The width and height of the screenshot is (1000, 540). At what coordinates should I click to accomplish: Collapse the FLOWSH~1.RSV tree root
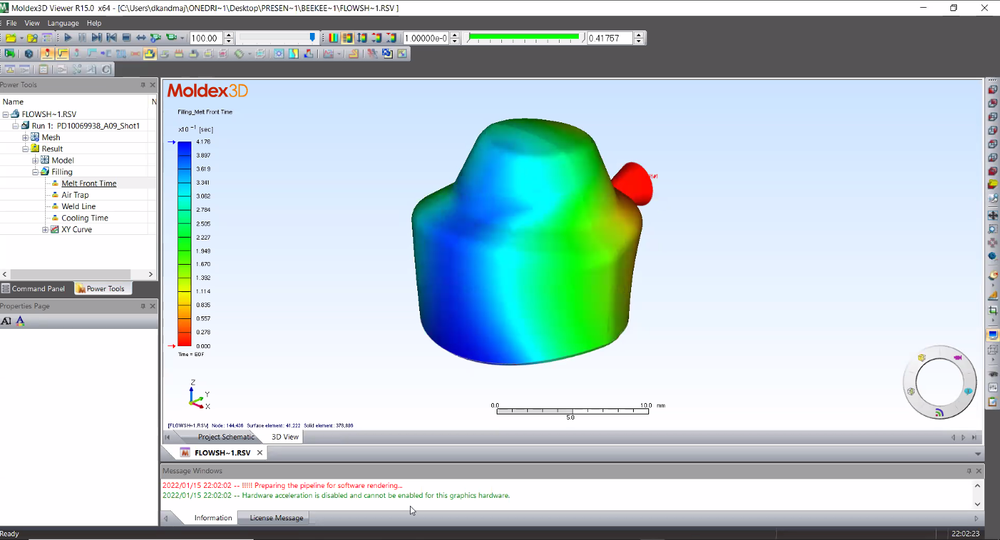point(5,114)
